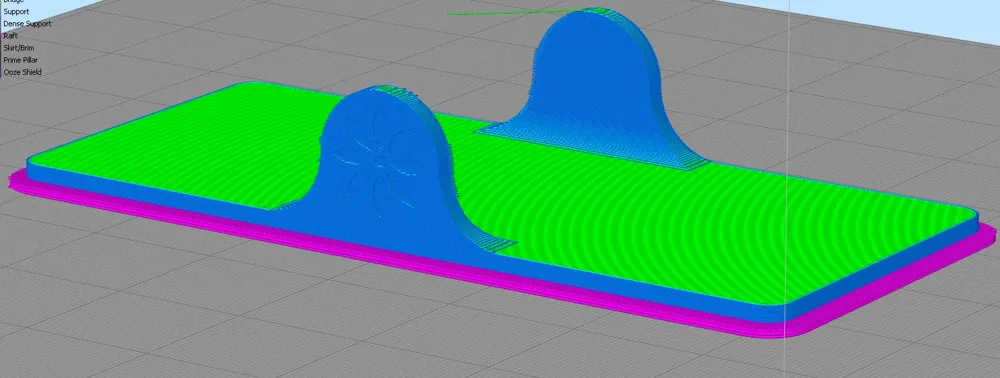Click the Dense Support legend entry
Image resolution: width=1000 pixels, height=378 pixels.
point(27,24)
